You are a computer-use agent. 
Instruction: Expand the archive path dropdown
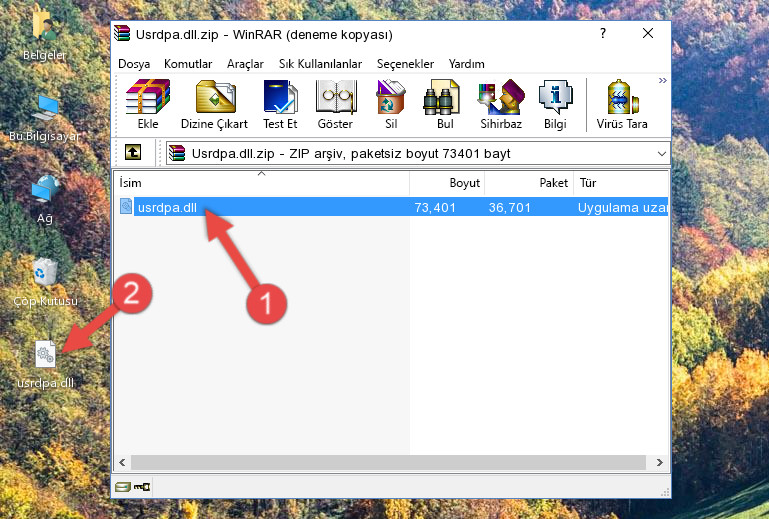[x=662, y=154]
